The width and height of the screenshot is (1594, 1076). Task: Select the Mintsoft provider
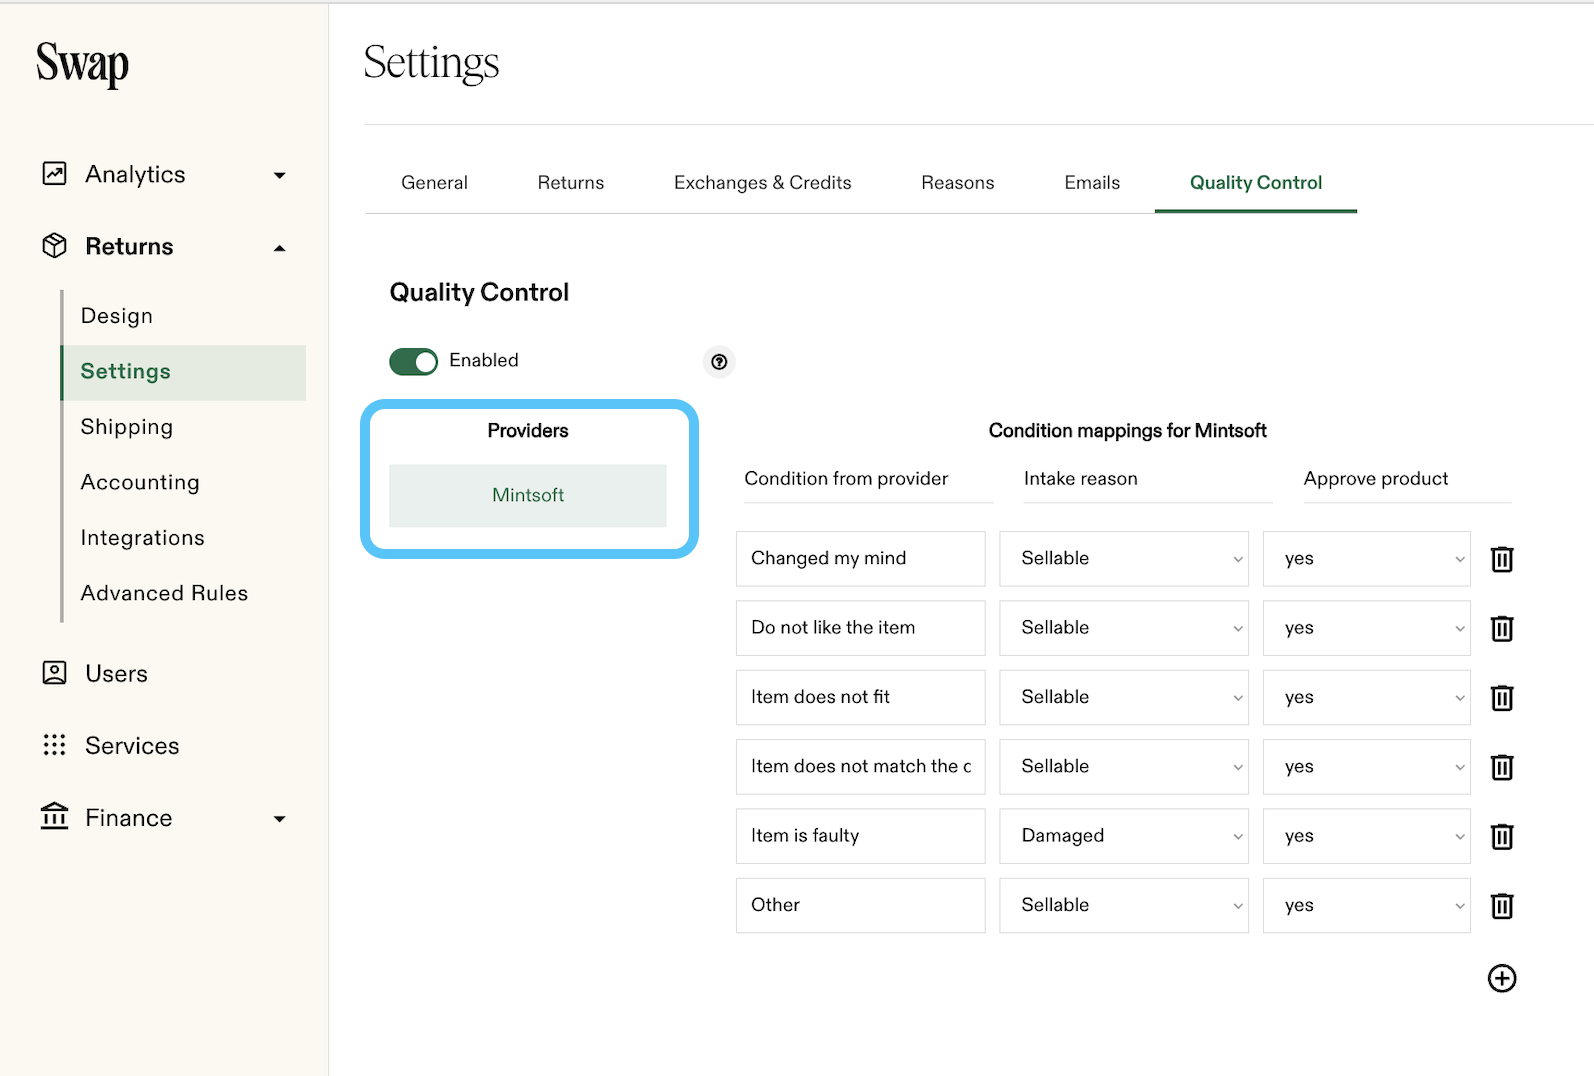coord(528,495)
